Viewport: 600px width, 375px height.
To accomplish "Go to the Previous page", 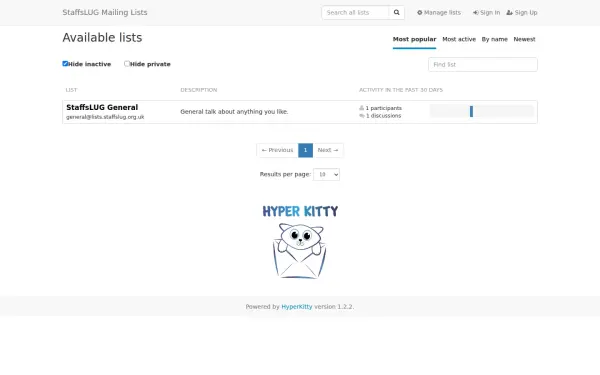I will 277,150.
